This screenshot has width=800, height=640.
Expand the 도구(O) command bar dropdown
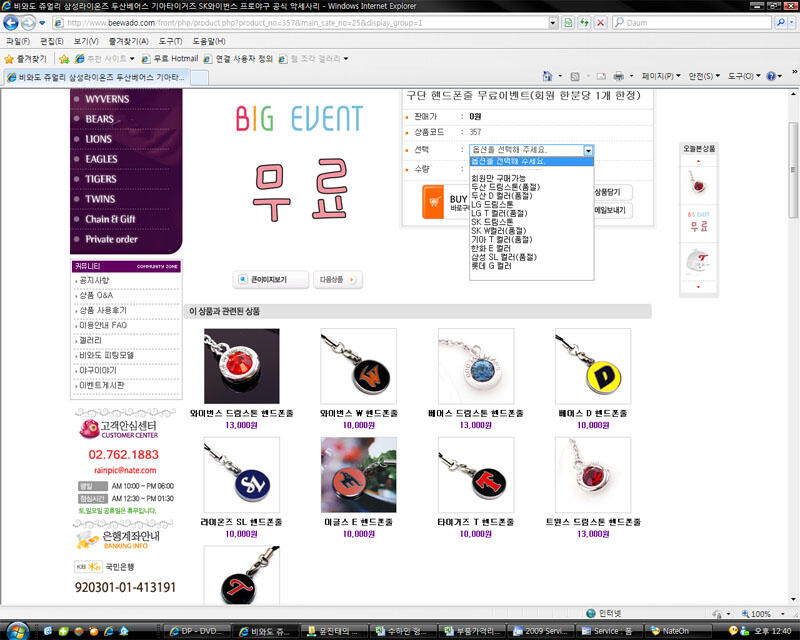[744, 76]
